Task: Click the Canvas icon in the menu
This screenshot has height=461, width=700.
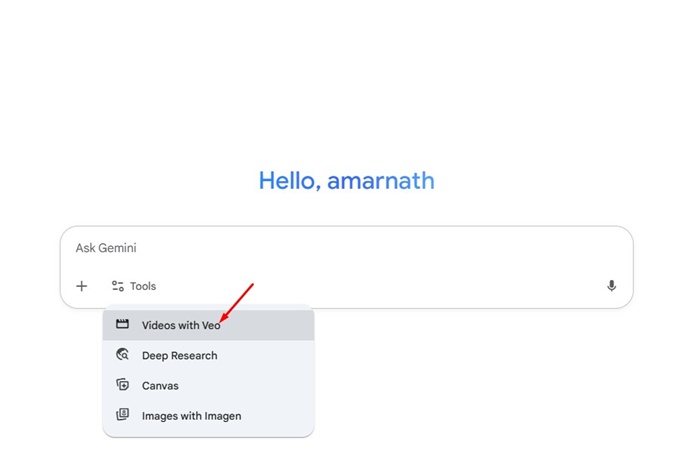Action: [123, 385]
